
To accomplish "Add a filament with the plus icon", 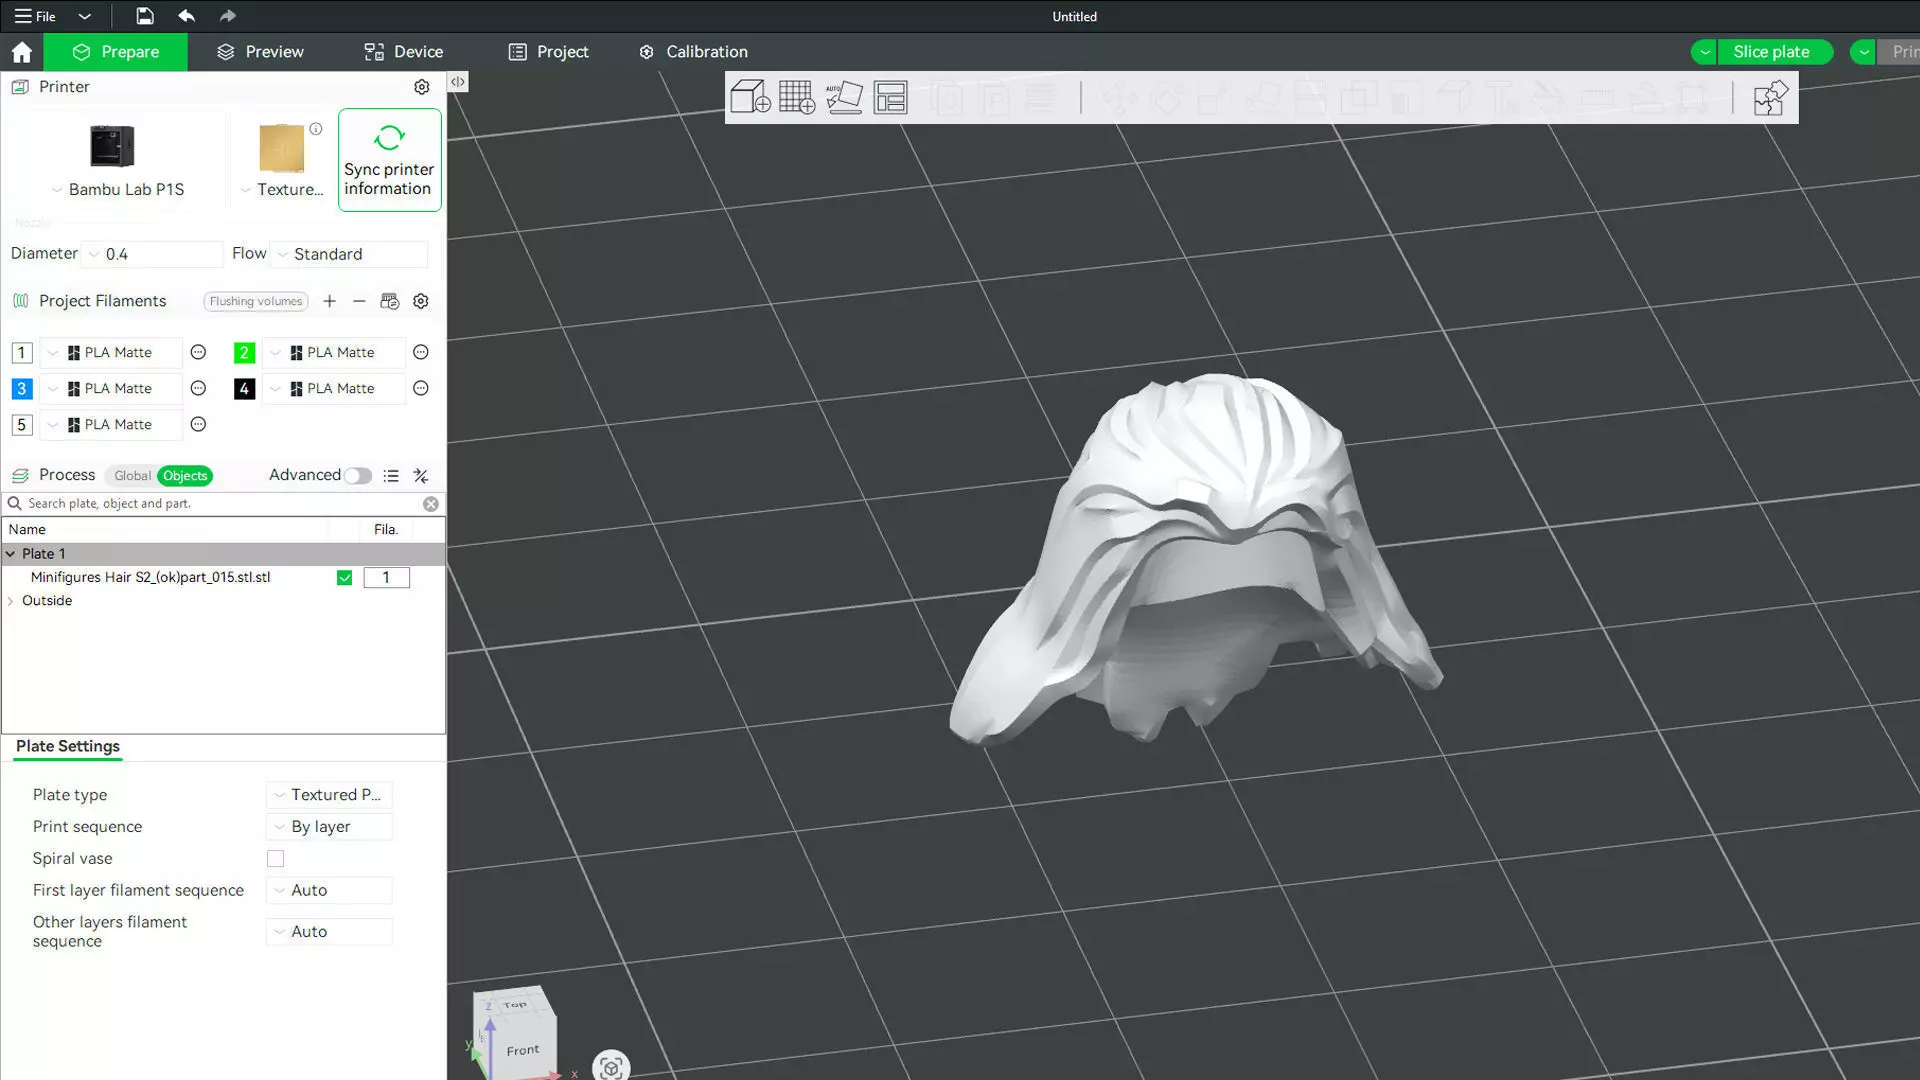I will coord(329,301).
